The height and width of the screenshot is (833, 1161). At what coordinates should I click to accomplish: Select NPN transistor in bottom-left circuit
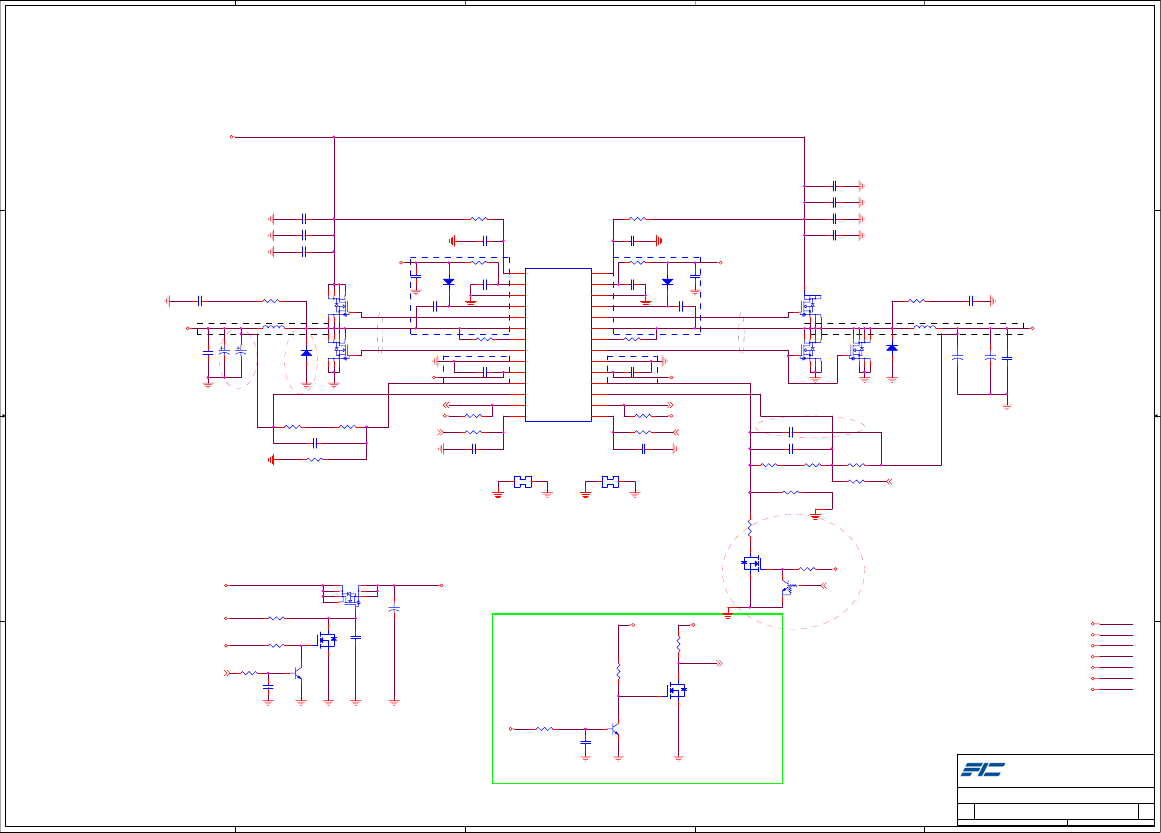[298, 673]
